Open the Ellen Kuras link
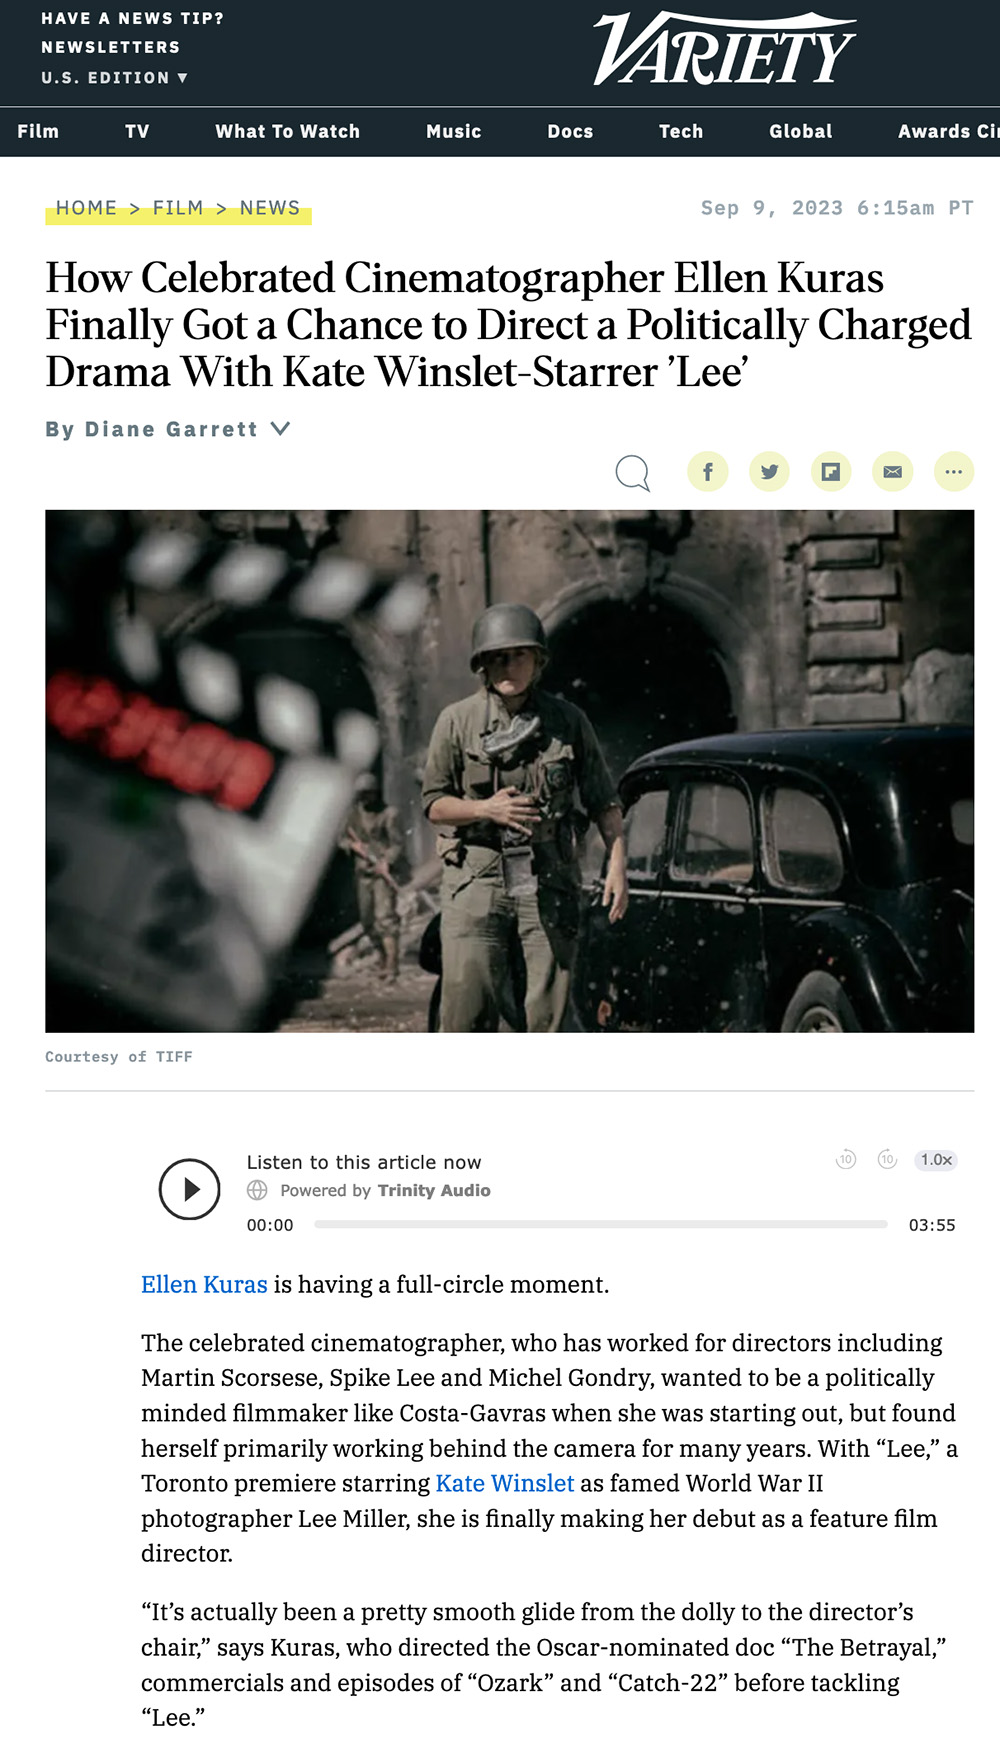The height and width of the screenshot is (1748, 1000). (204, 1284)
